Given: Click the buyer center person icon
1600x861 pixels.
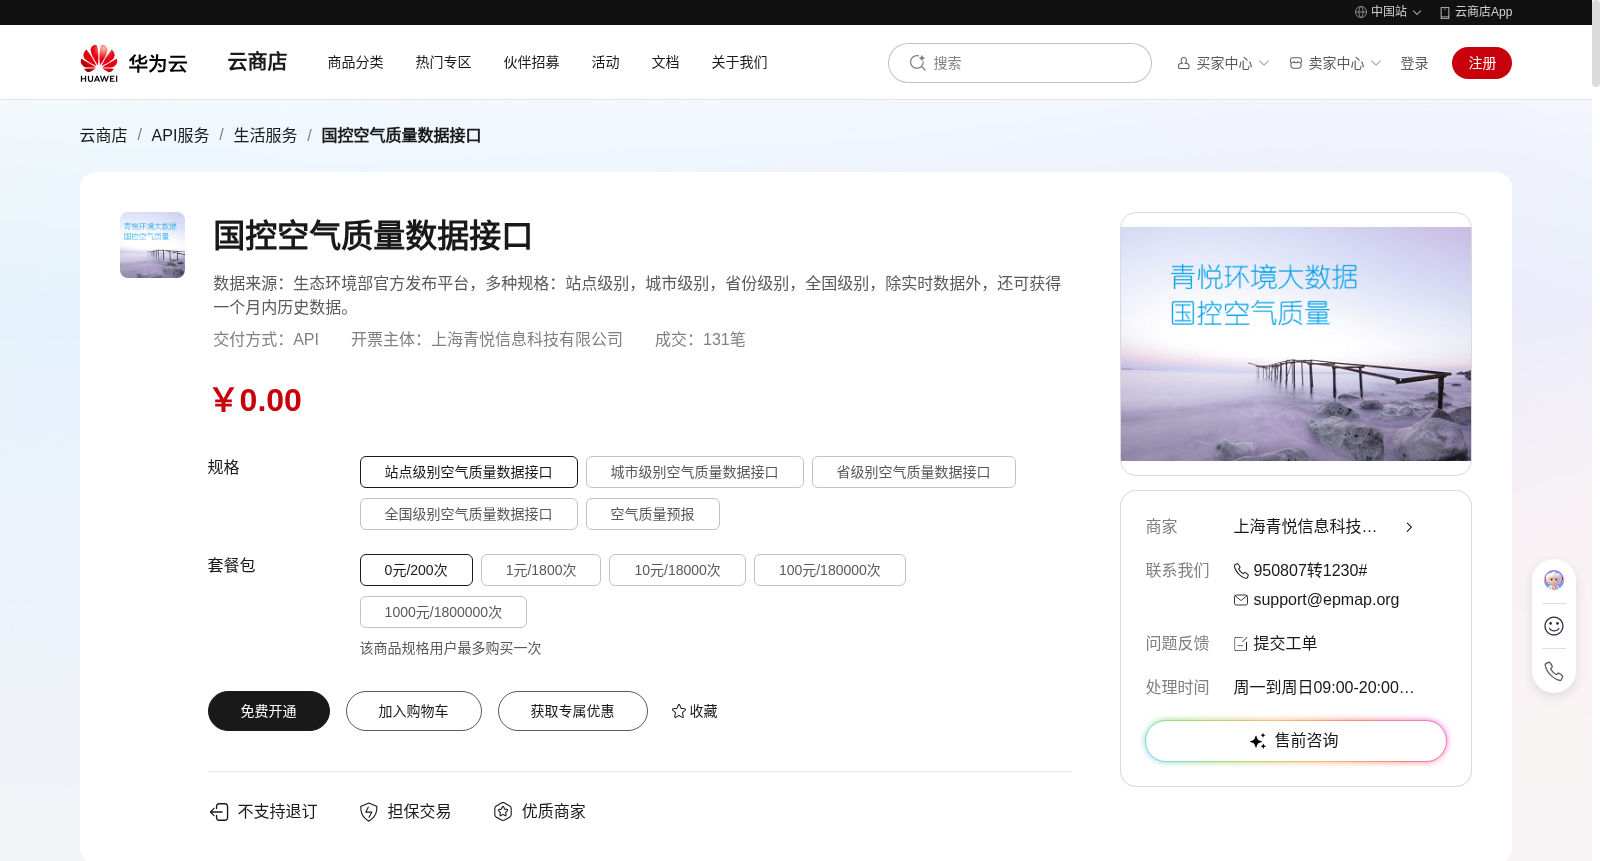Looking at the screenshot, I should (1184, 63).
